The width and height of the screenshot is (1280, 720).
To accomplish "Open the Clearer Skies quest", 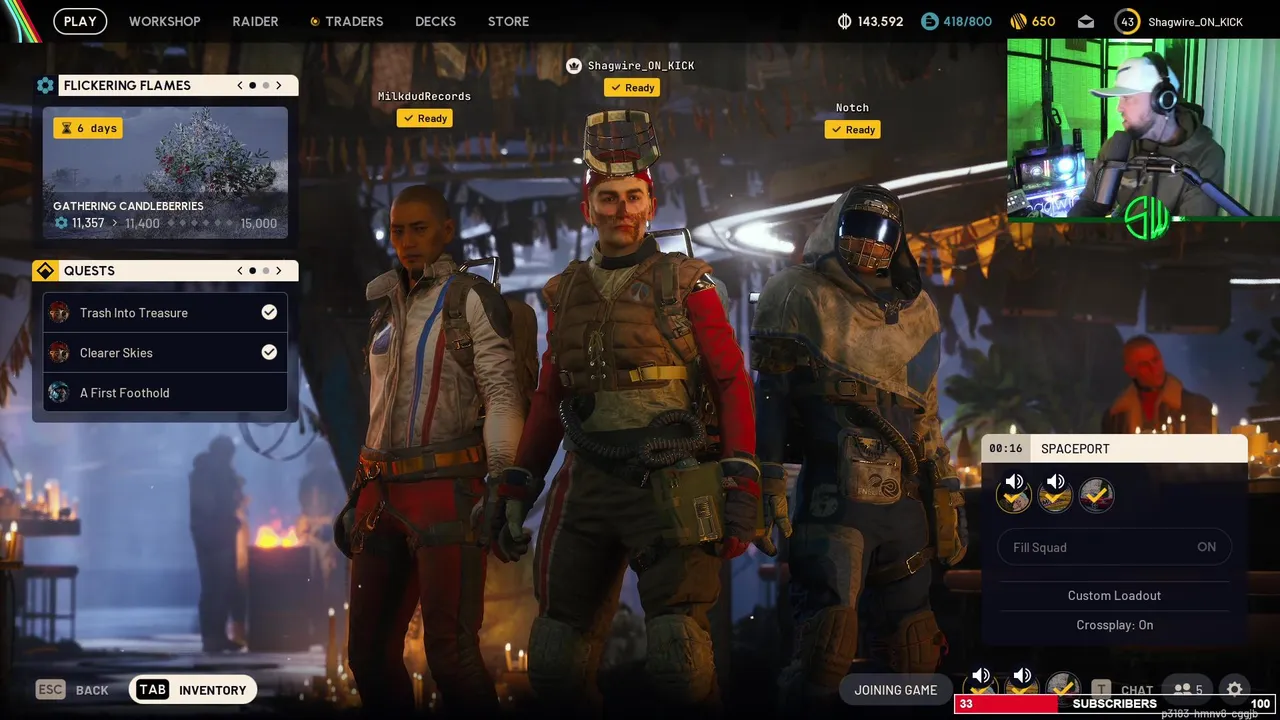I will point(165,352).
